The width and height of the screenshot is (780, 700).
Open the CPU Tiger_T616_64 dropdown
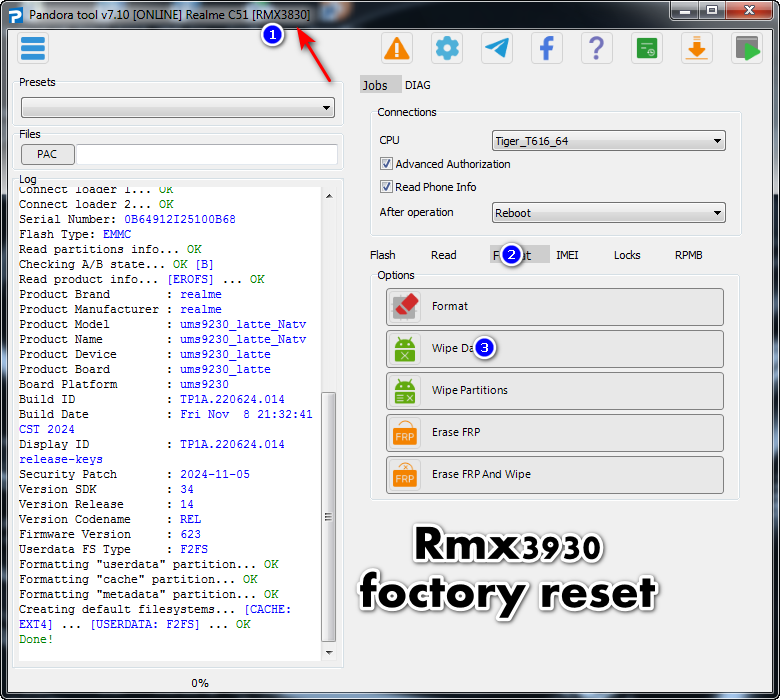(x=608, y=141)
